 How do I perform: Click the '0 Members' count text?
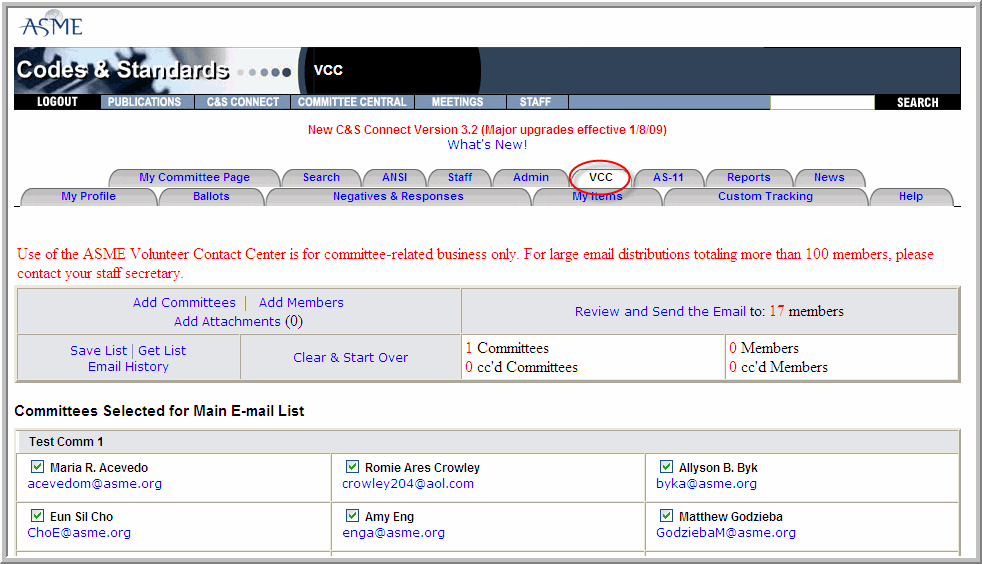coord(763,348)
